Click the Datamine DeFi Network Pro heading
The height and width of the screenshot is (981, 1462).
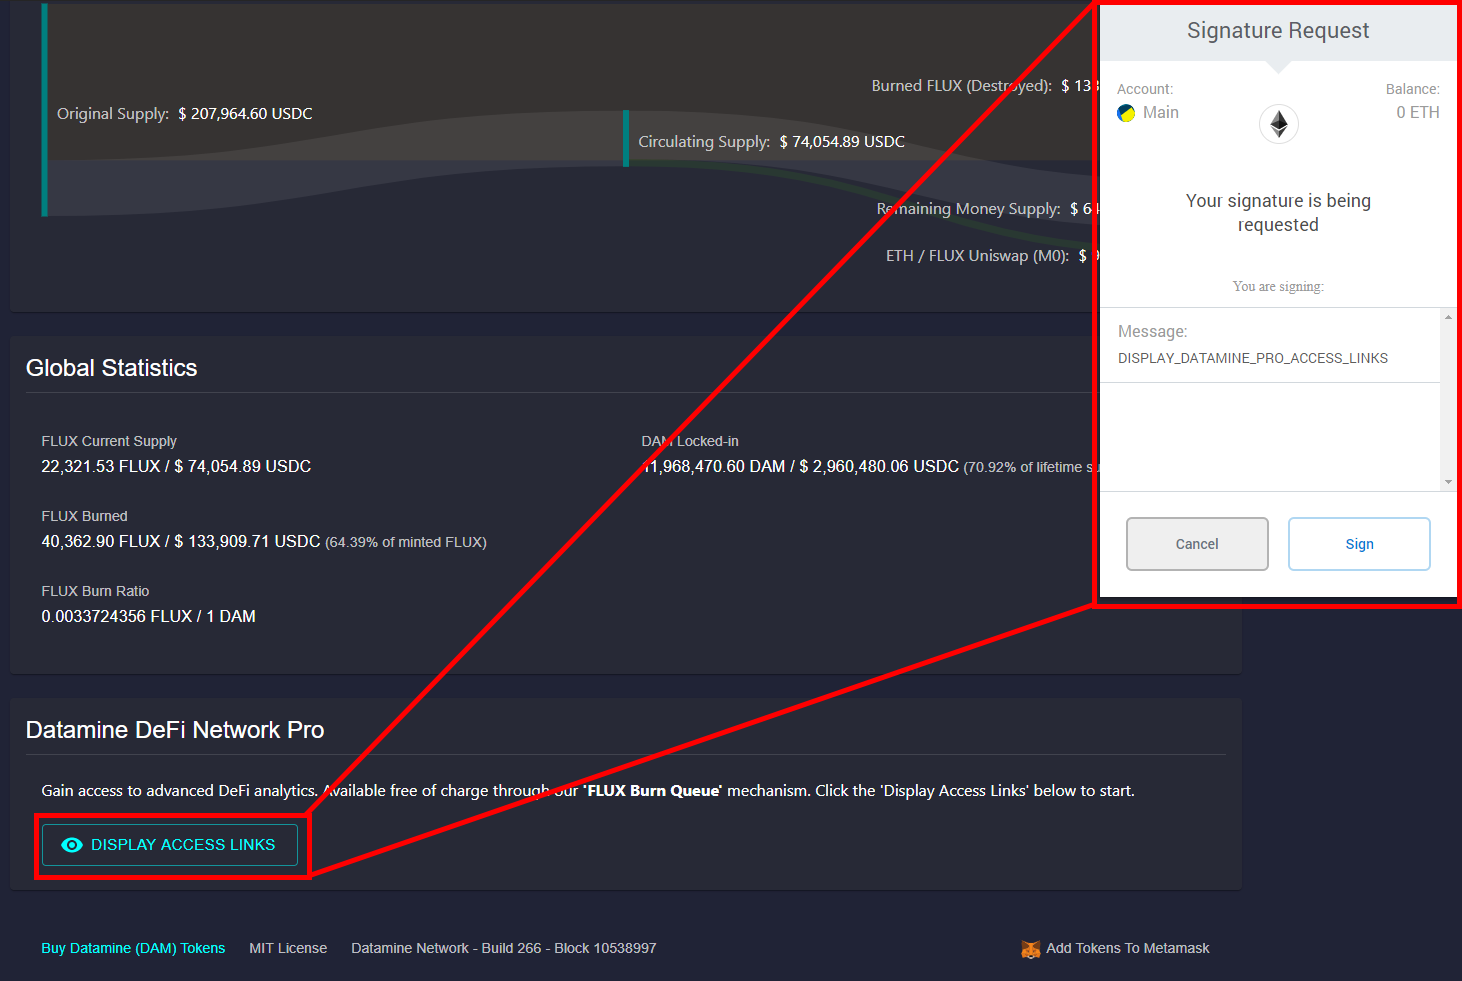click(x=175, y=730)
